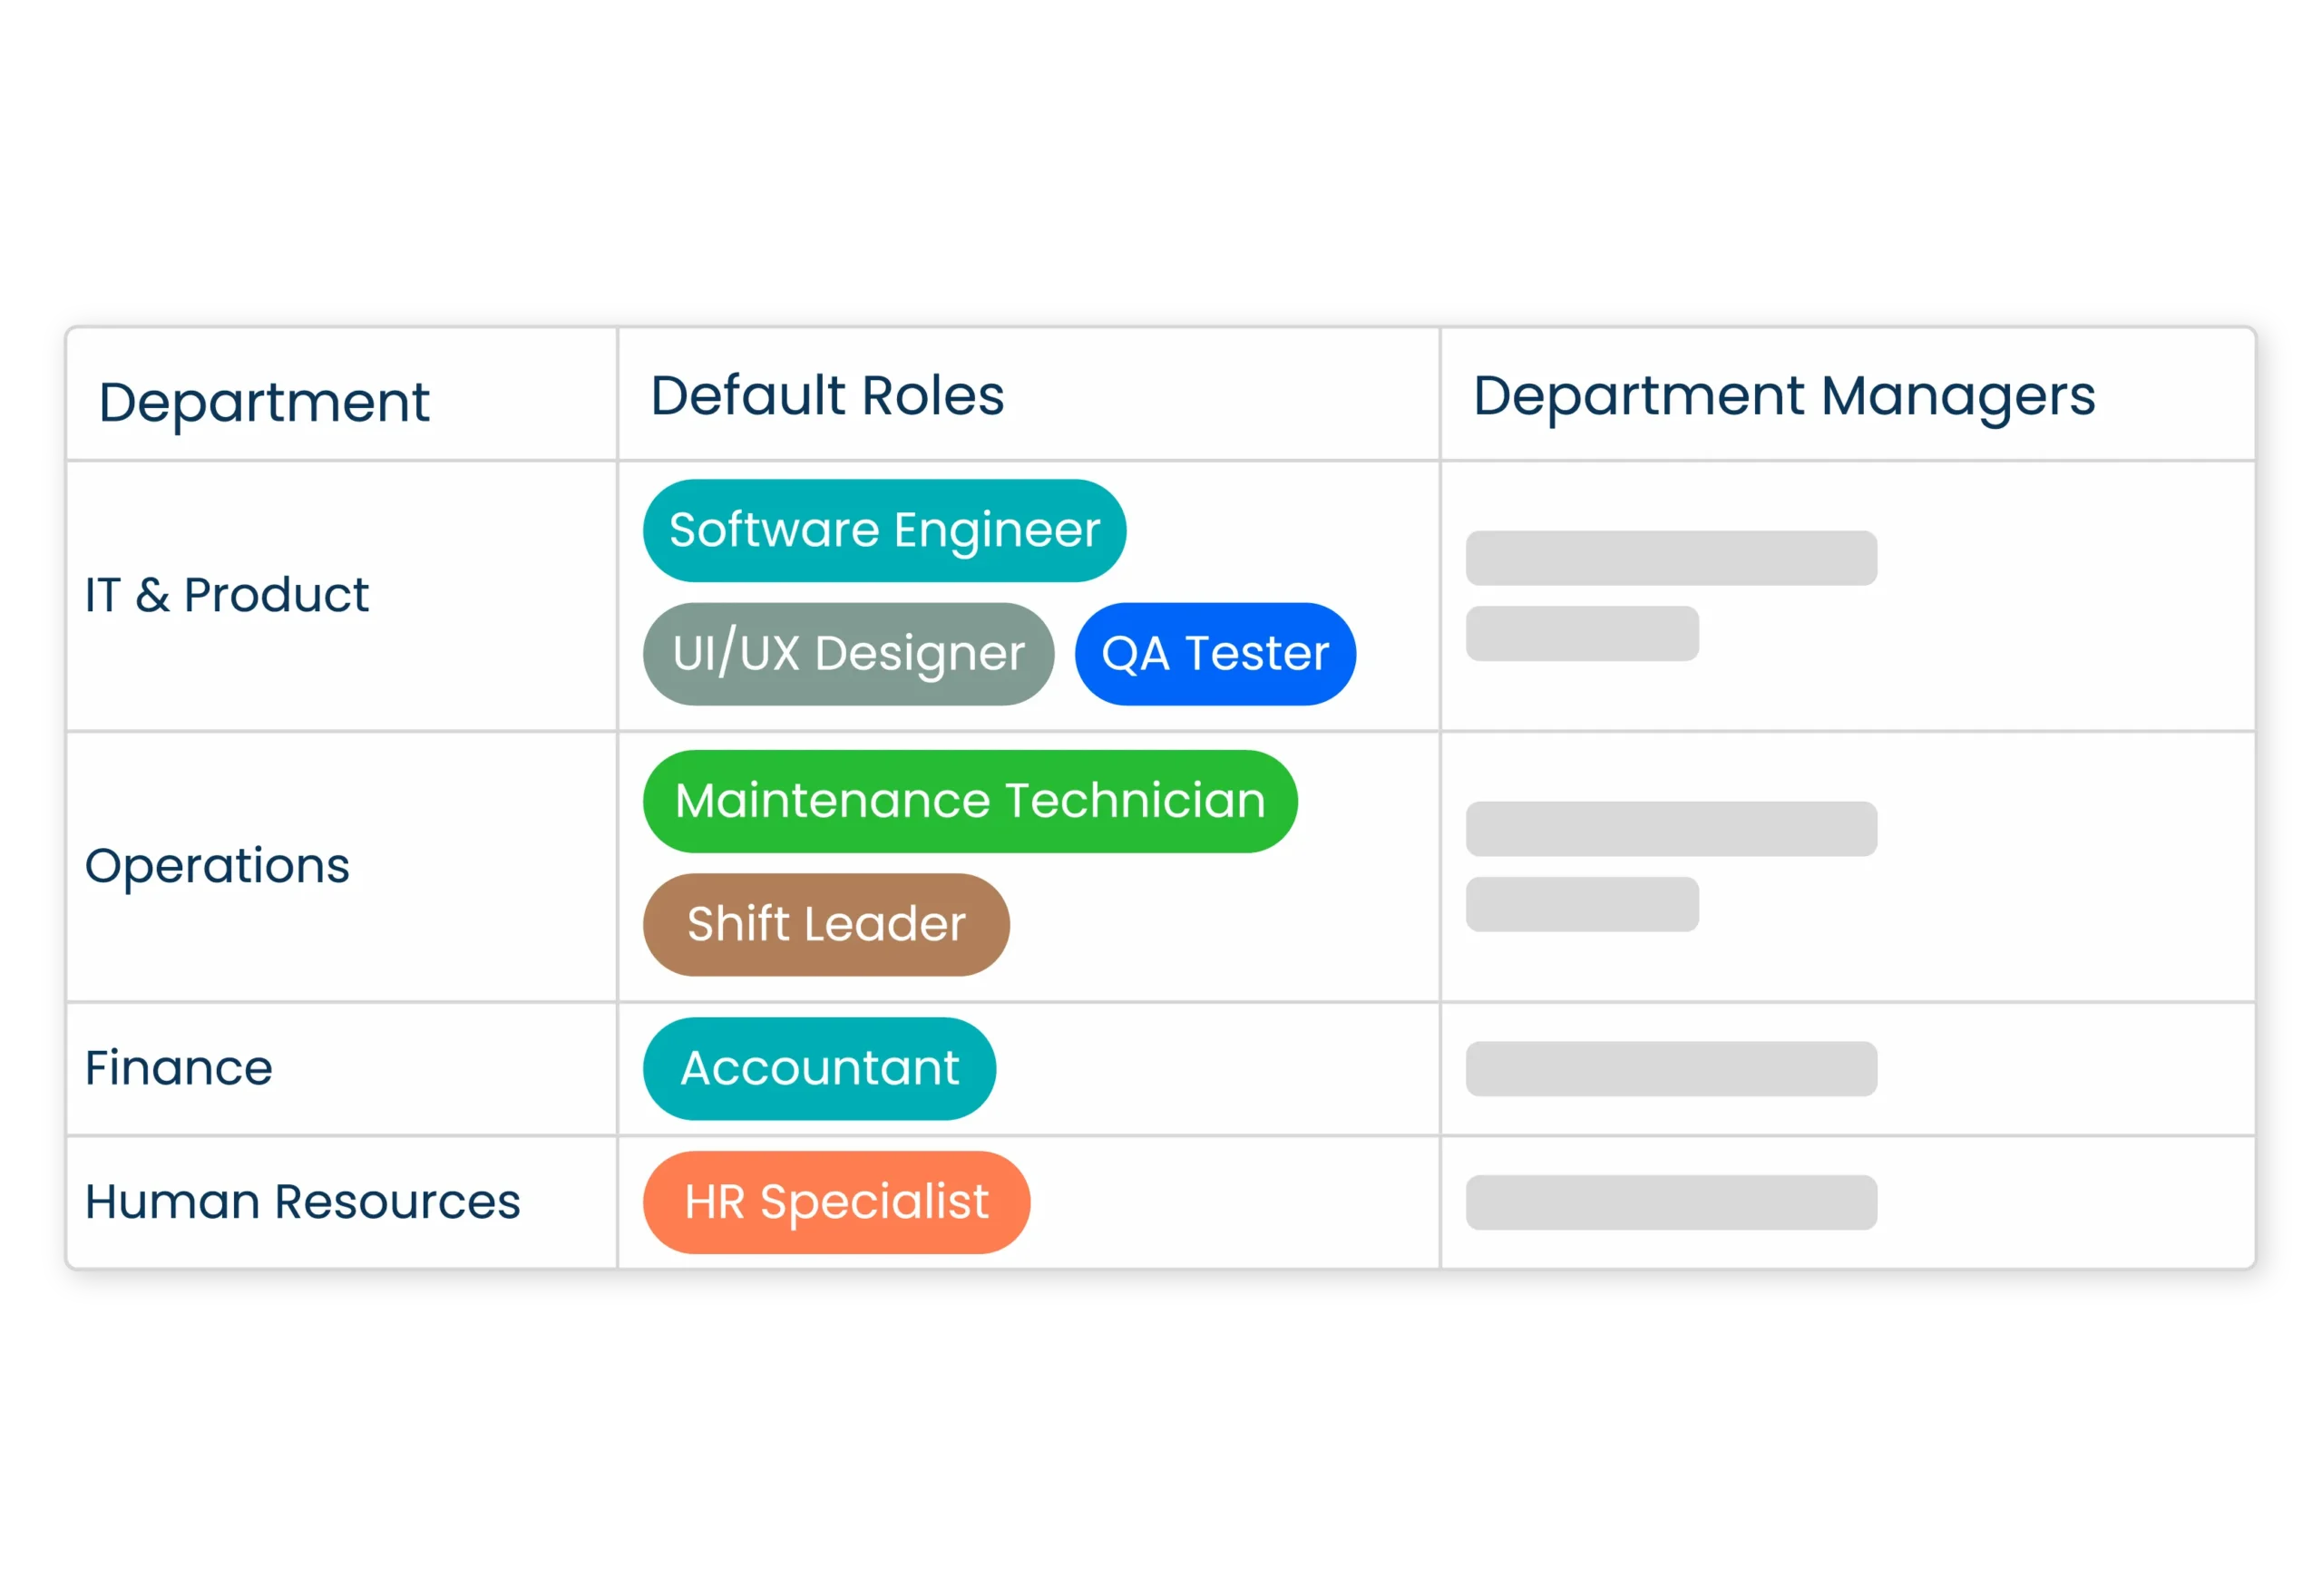Click the Software Engineer role tag
Viewport: 2322px width, 1596px height.
click(x=884, y=530)
